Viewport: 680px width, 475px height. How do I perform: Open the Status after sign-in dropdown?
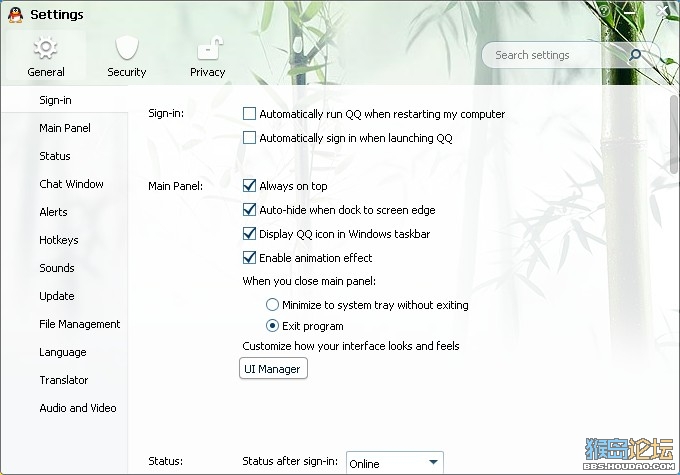click(x=395, y=463)
